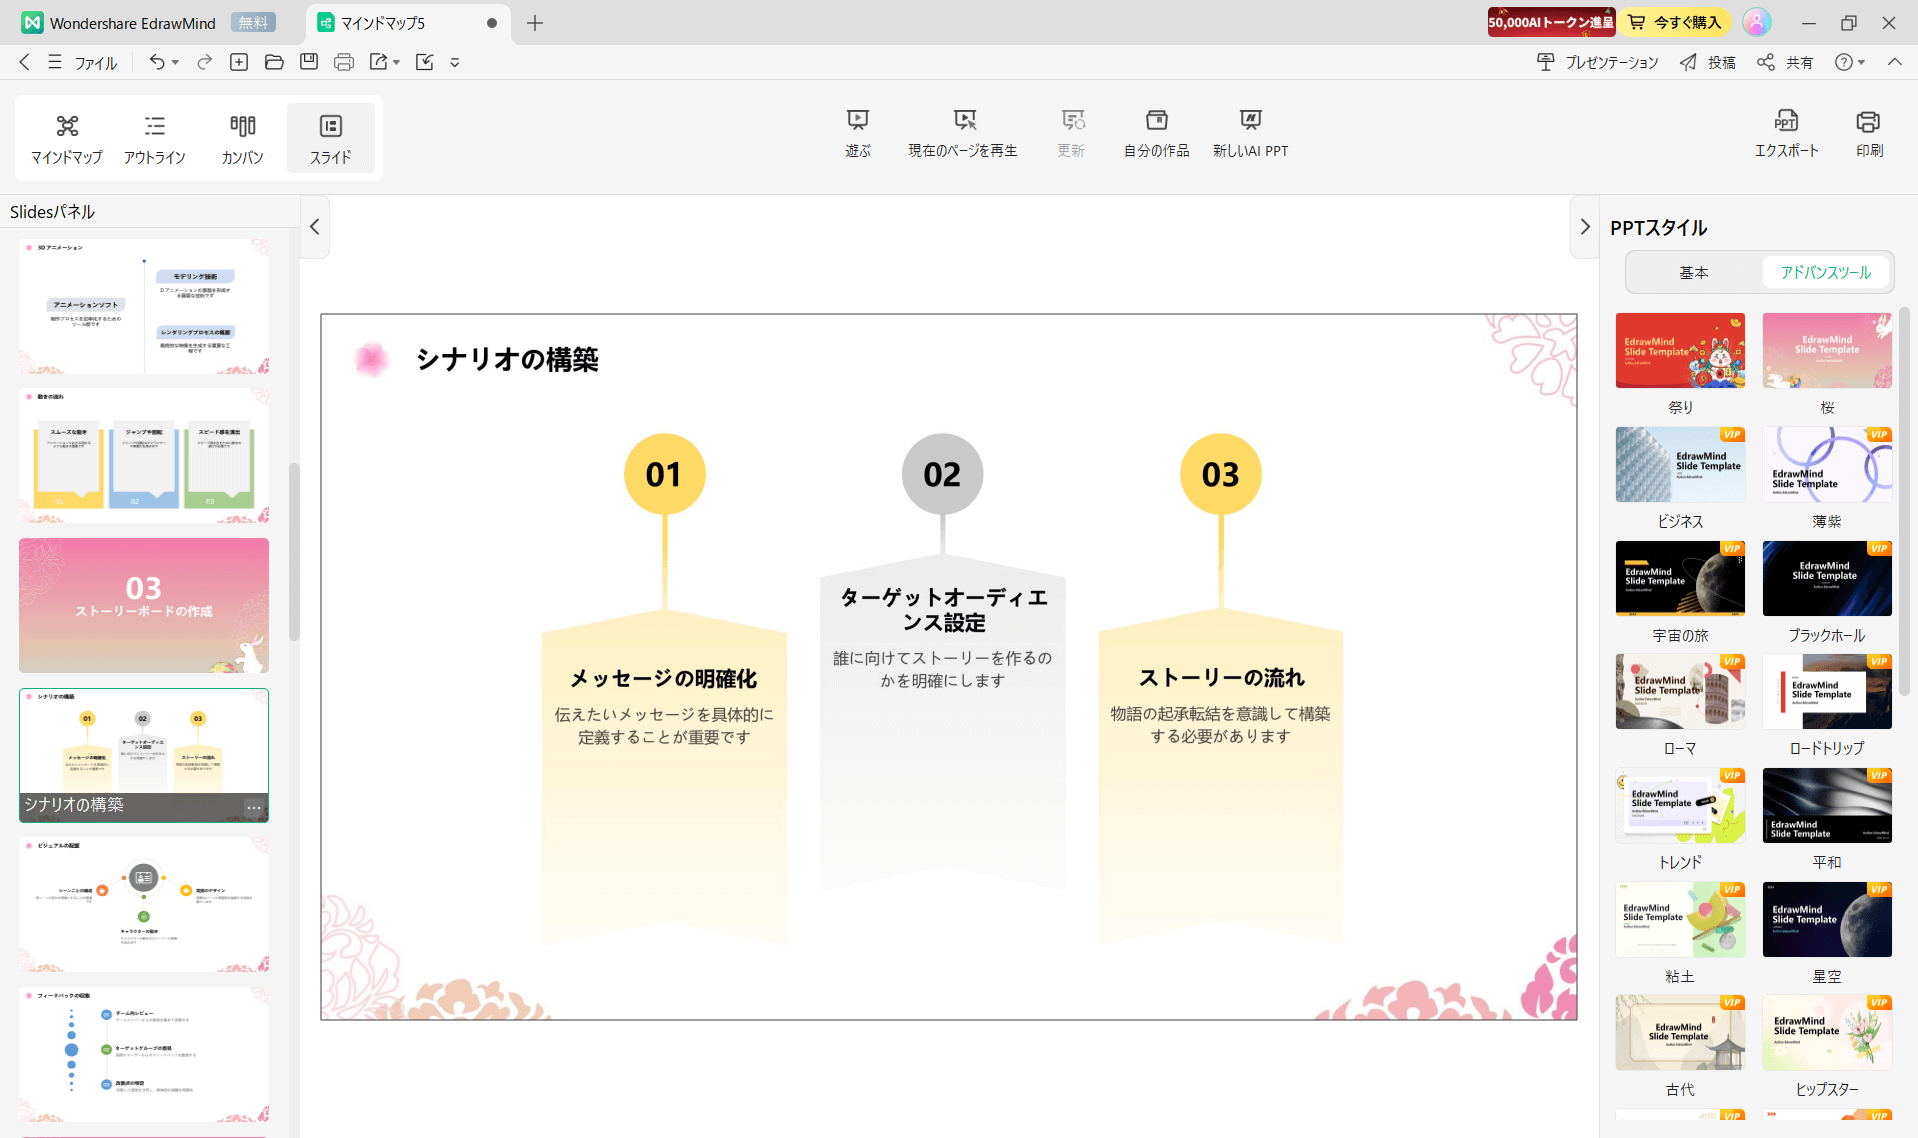
Task: Click the 印刷 print icon
Action: [x=1869, y=134]
